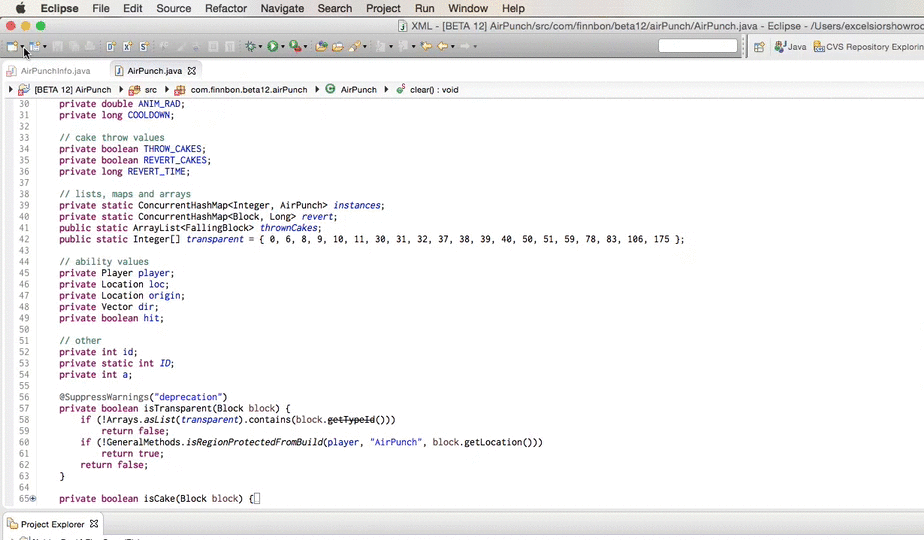Open the Refactor menu

coord(225,8)
